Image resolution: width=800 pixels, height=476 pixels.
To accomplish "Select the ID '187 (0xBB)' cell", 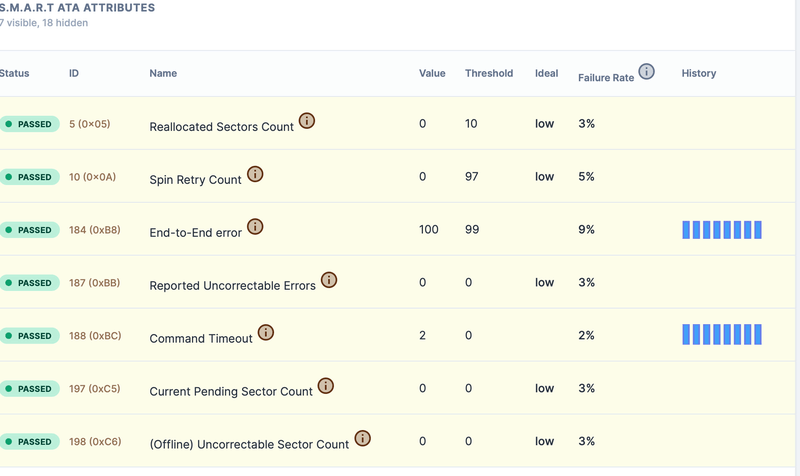I will coord(94,283).
